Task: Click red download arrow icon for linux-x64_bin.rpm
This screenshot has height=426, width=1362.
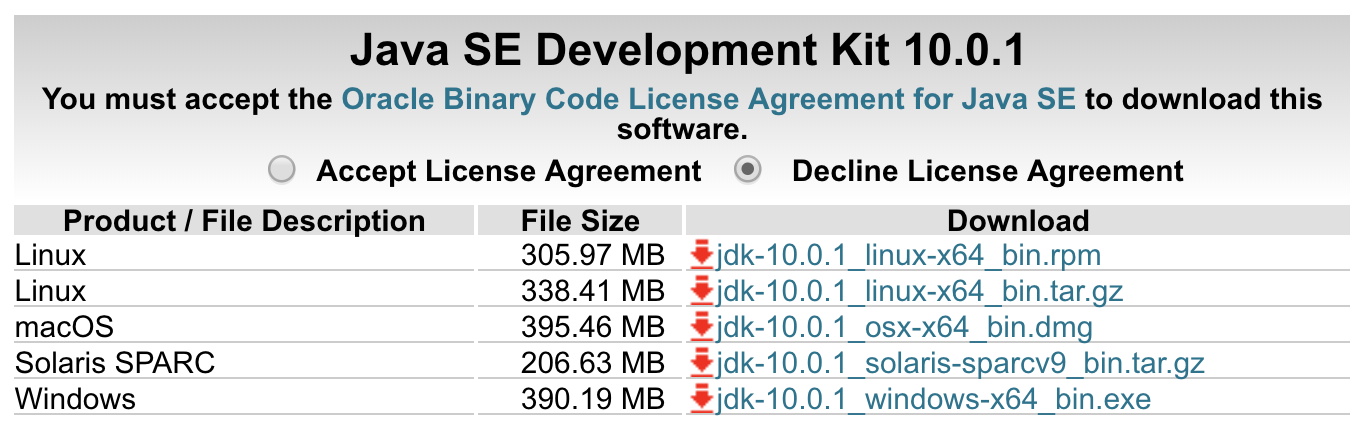Action: 702,256
